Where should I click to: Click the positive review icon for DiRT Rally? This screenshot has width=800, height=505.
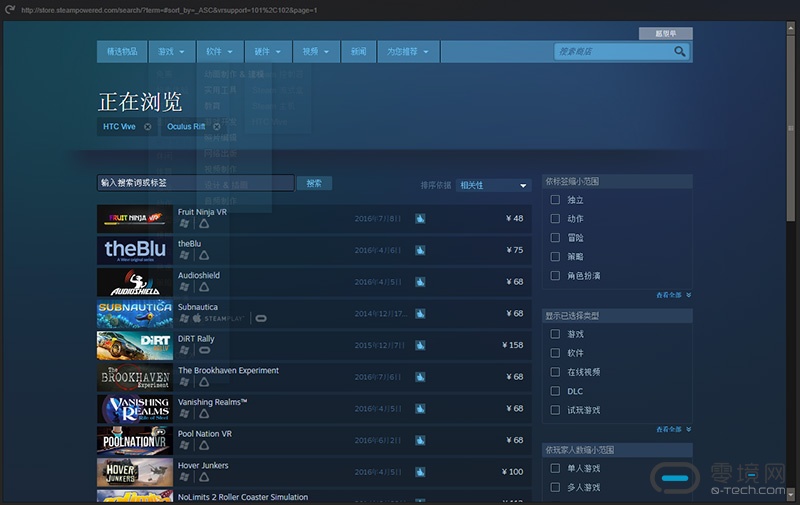pyautogui.click(x=420, y=345)
